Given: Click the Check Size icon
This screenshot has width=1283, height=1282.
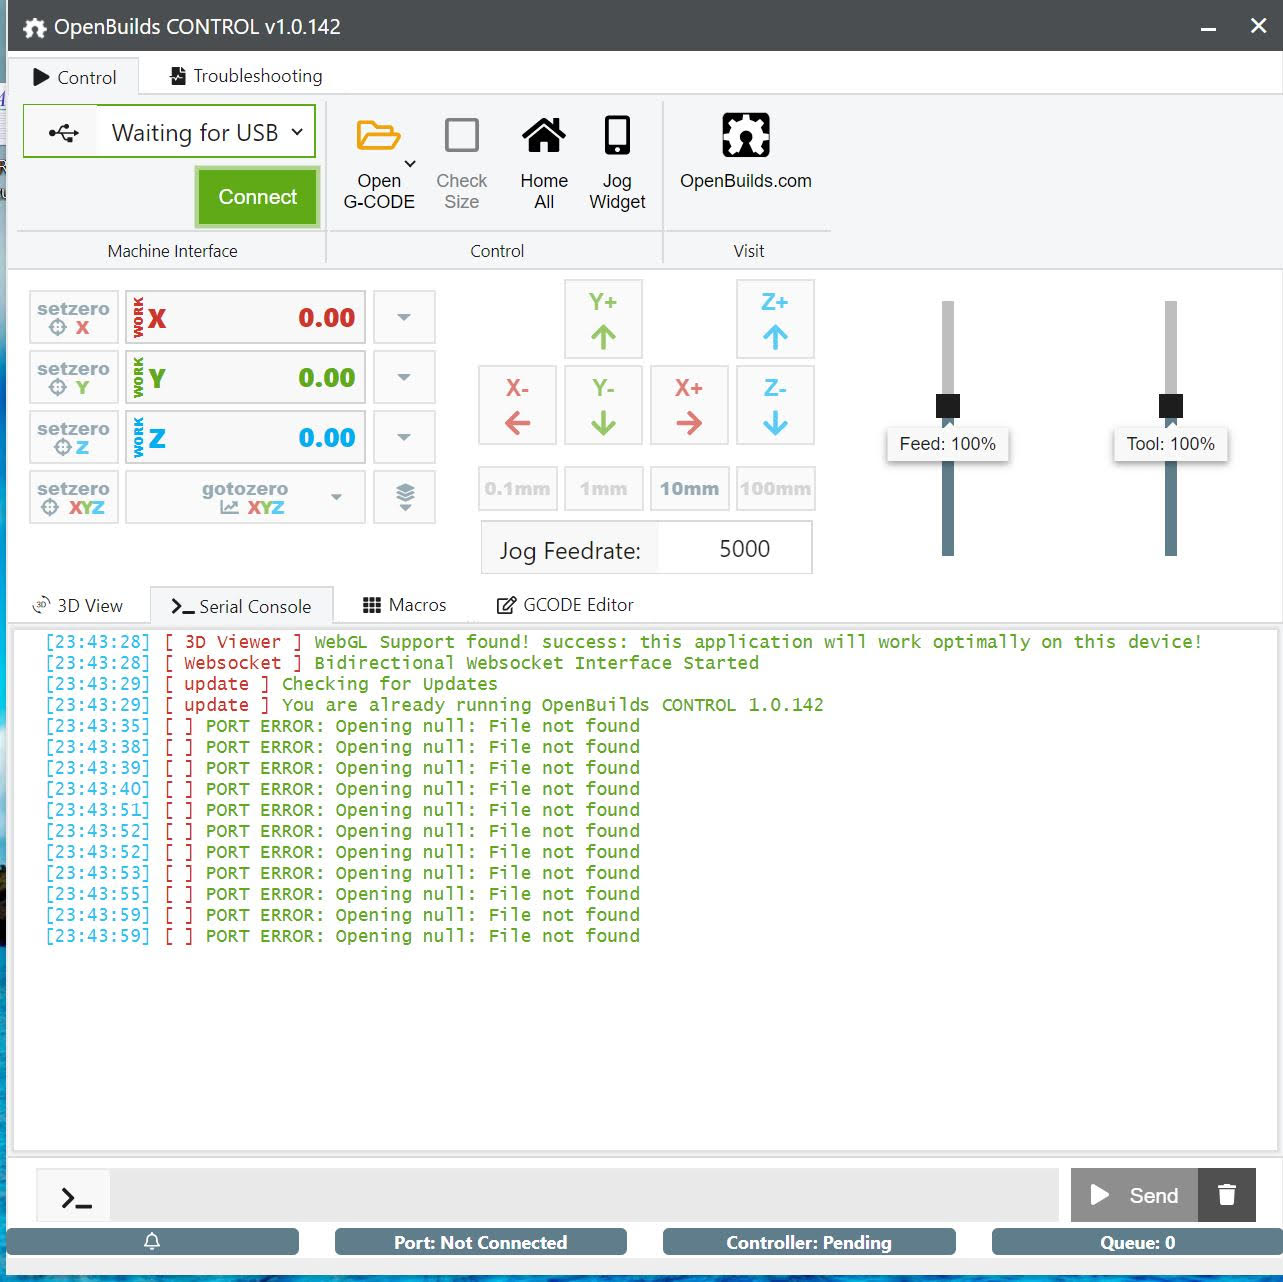Looking at the screenshot, I should click(x=461, y=135).
